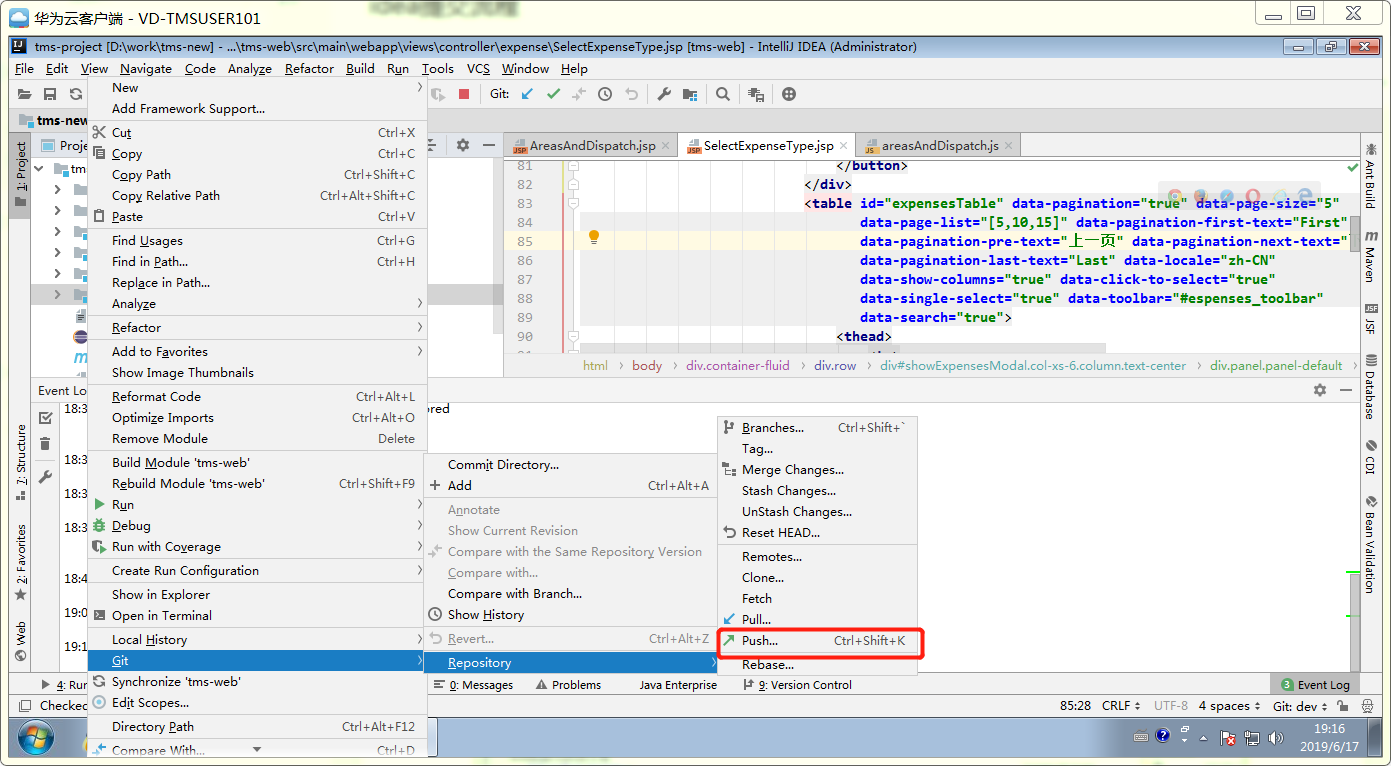Choose Branches... from Repository submenu
1391x766 pixels.
pyautogui.click(x=817, y=428)
